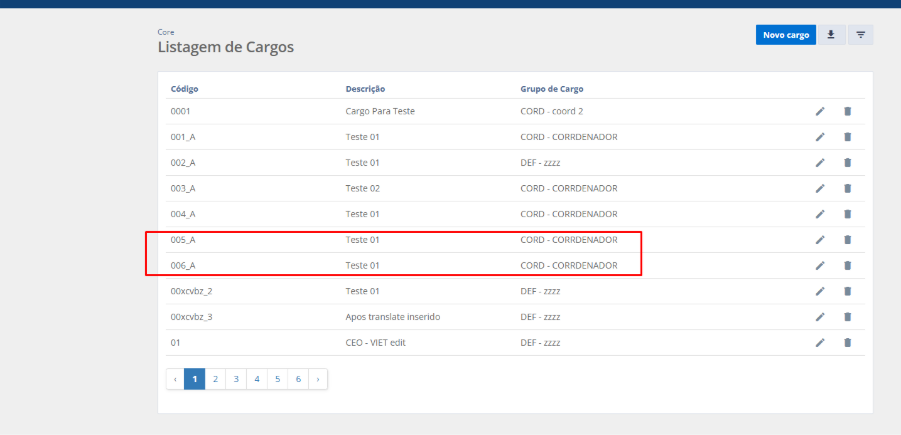Click the Grupo de Cargo column header
The image size is (901, 435).
tap(552, 89)
